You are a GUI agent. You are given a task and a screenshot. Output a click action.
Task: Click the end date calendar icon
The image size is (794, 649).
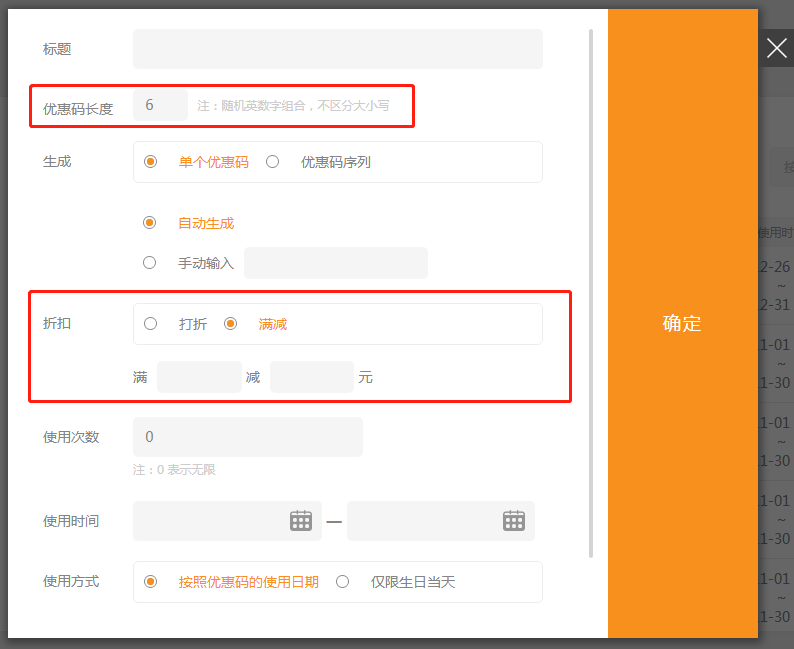(x=514, y=520)
